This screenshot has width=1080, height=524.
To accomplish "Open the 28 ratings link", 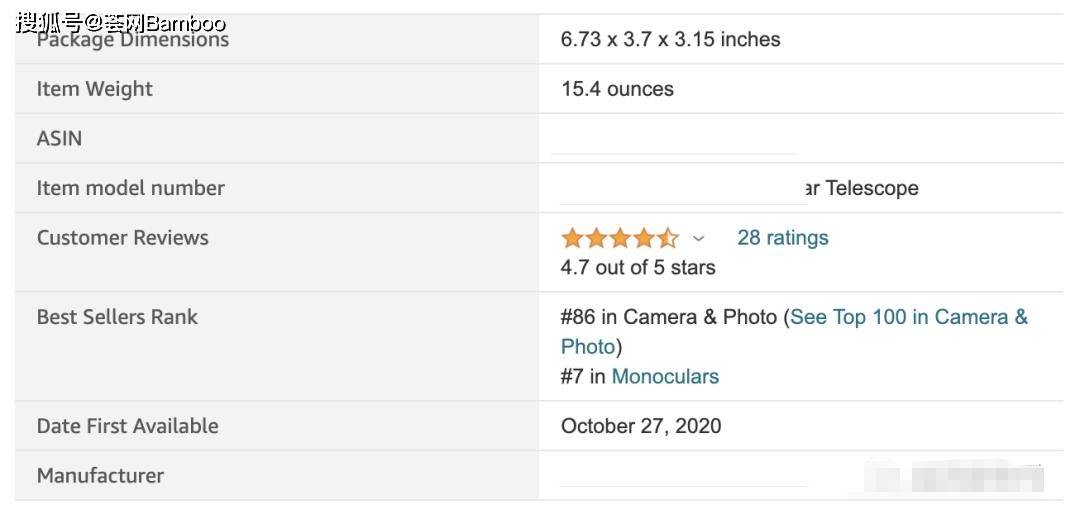I will pos(782,238).
